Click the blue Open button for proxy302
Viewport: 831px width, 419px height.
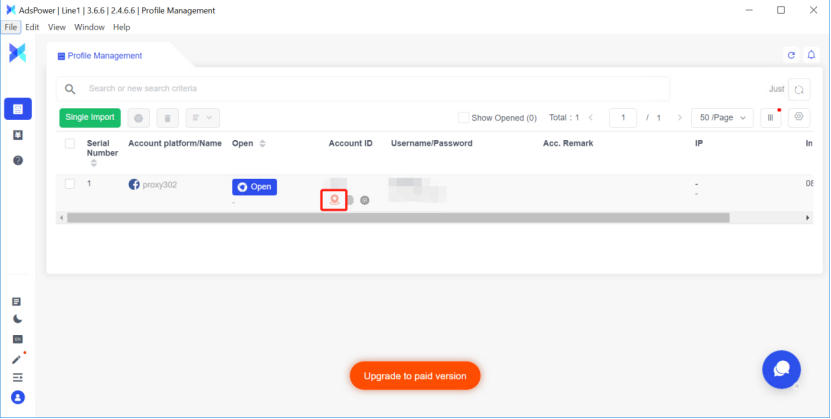(254, 187)
